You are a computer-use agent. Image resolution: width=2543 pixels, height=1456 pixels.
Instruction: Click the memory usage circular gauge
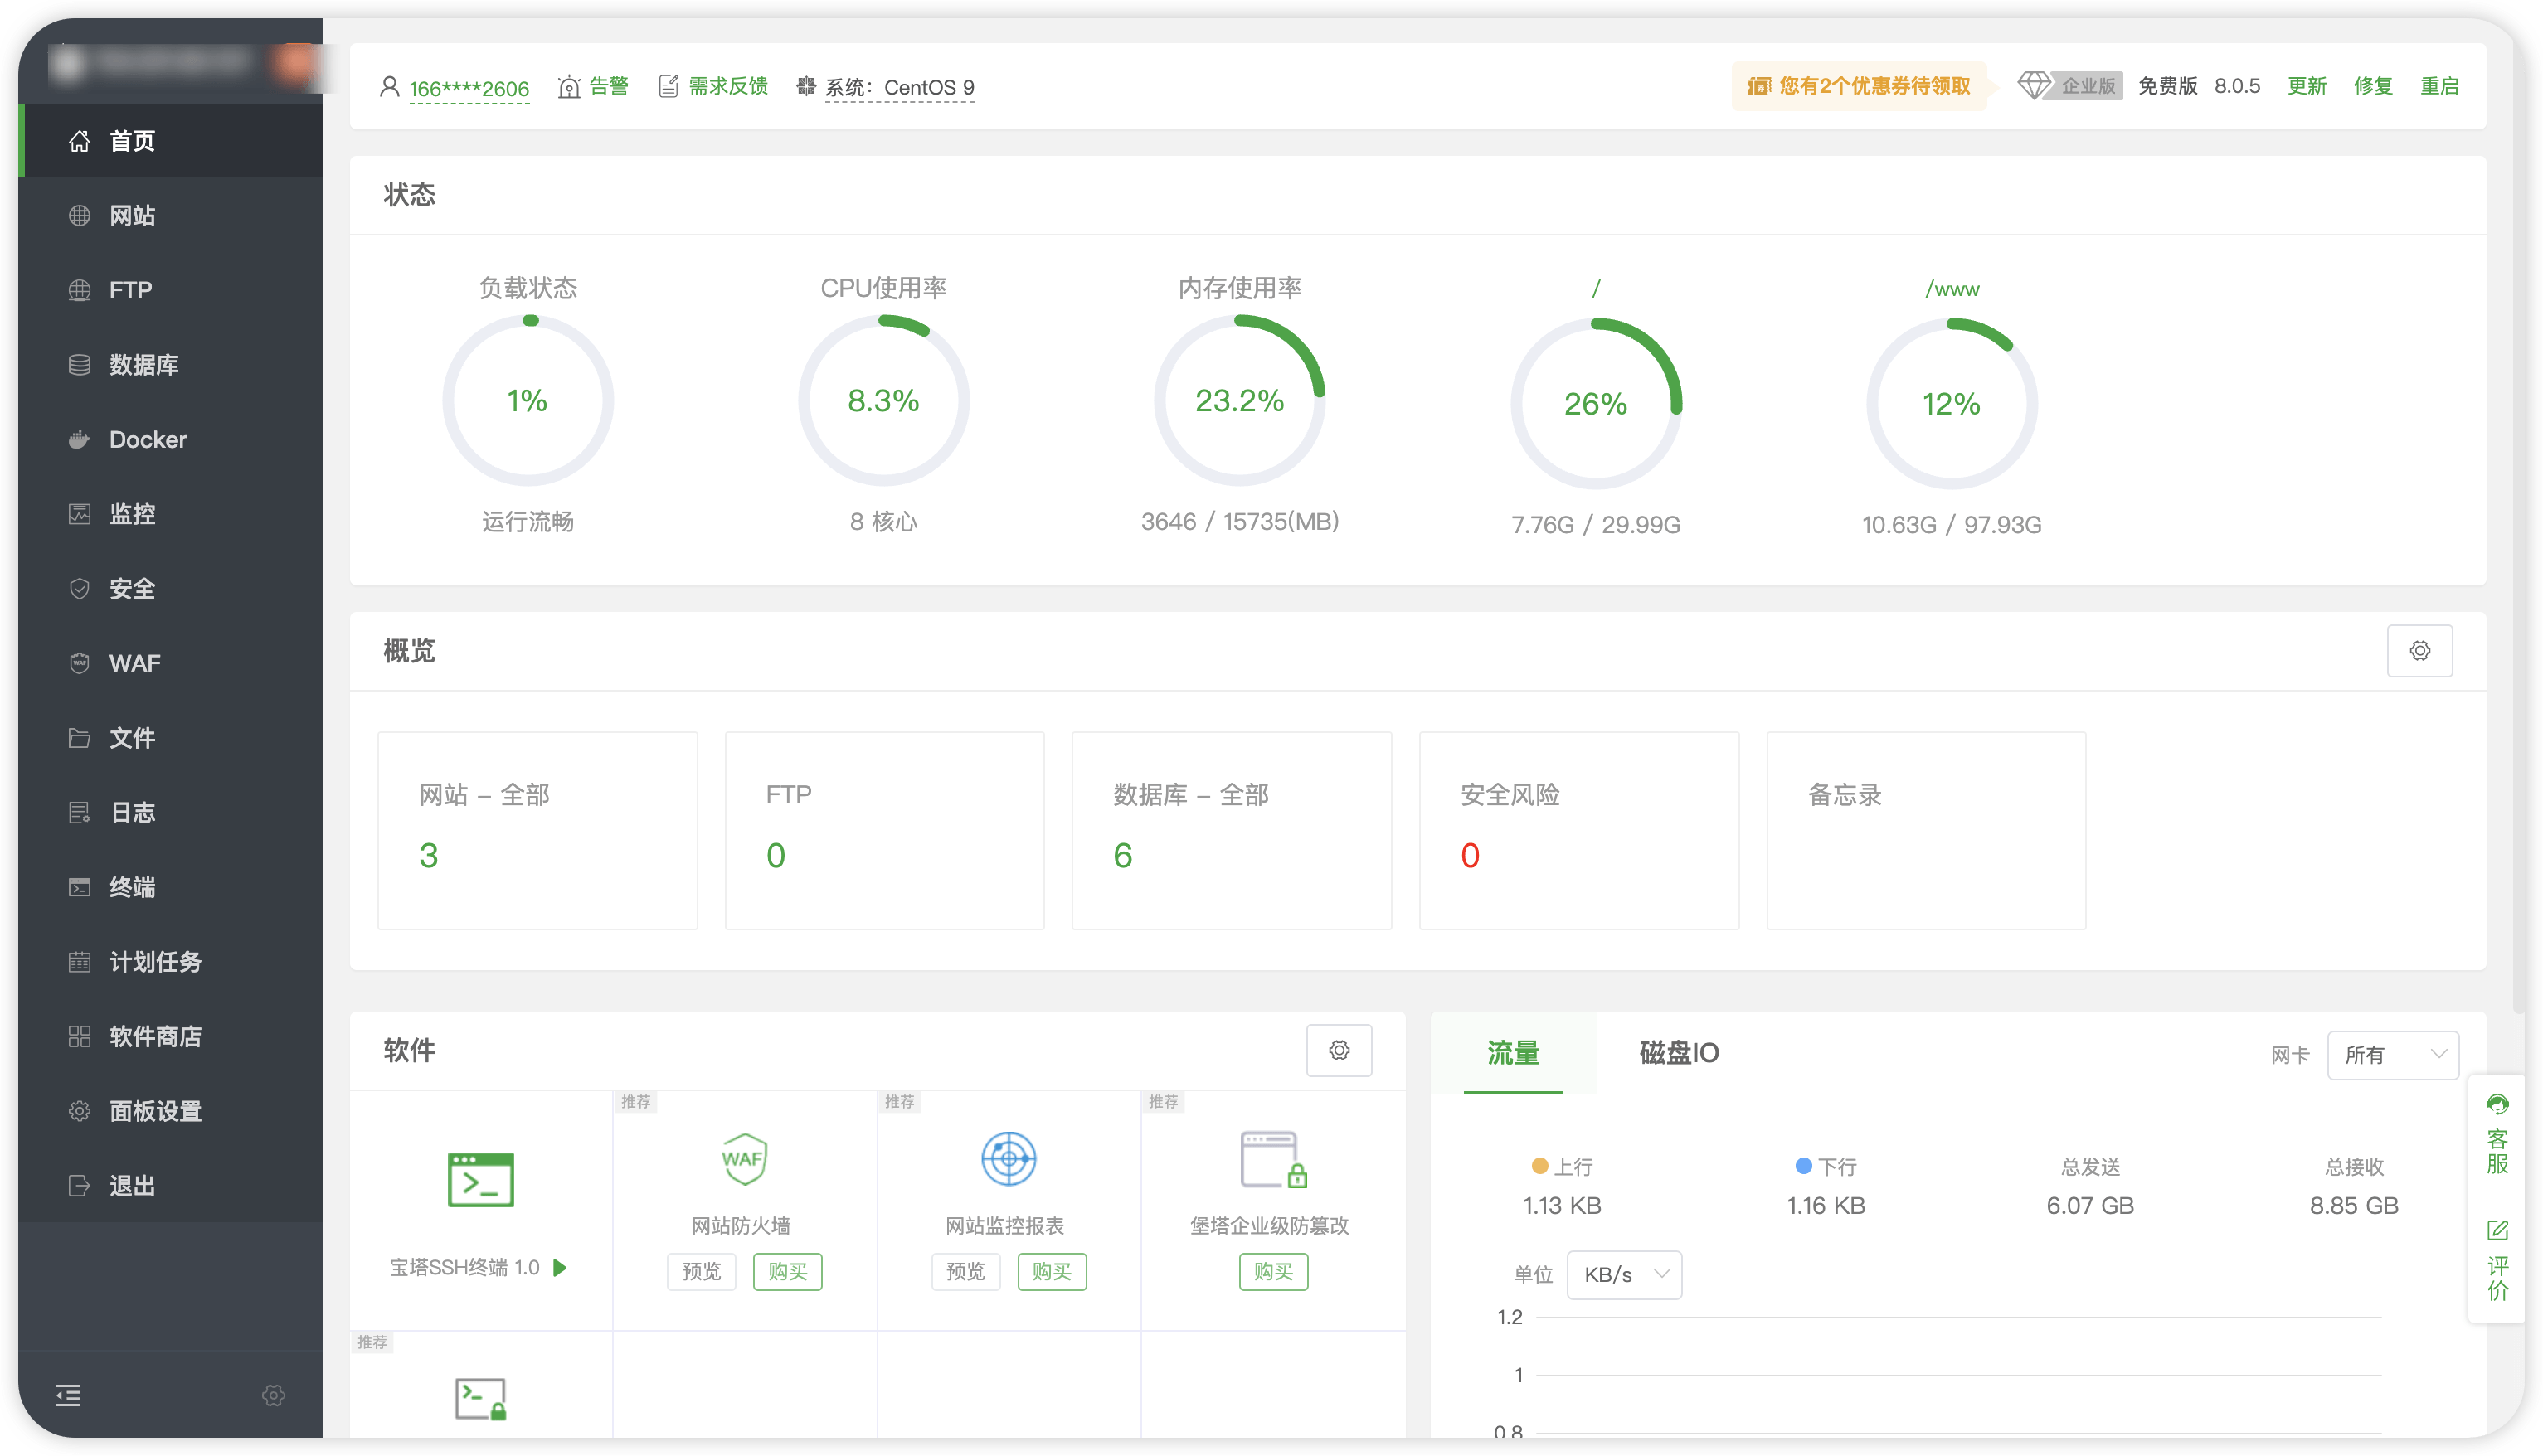click(x=1239, y=400)
